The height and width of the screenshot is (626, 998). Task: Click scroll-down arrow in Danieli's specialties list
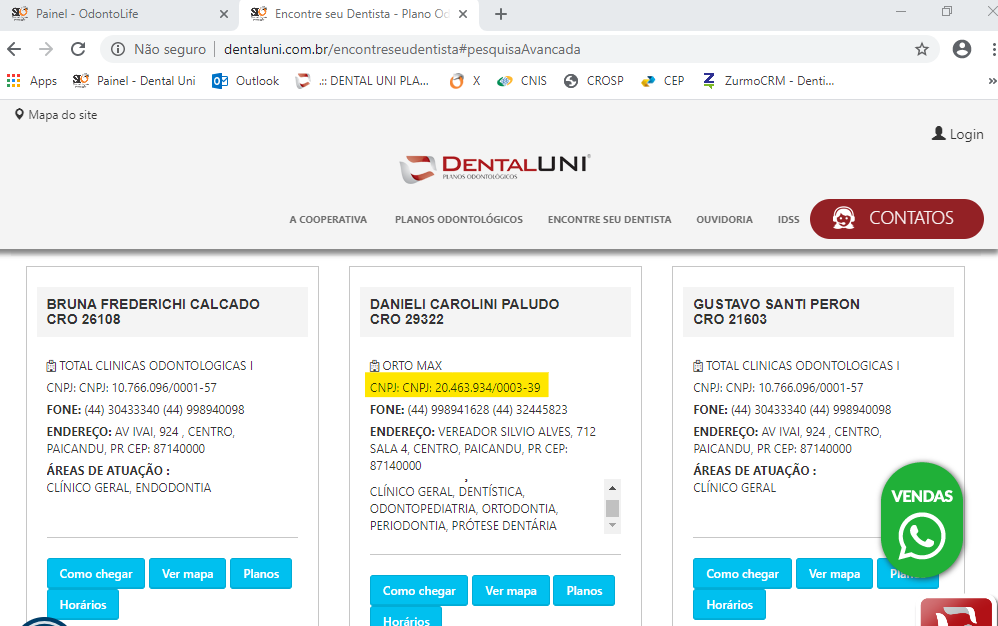(612, 525)
